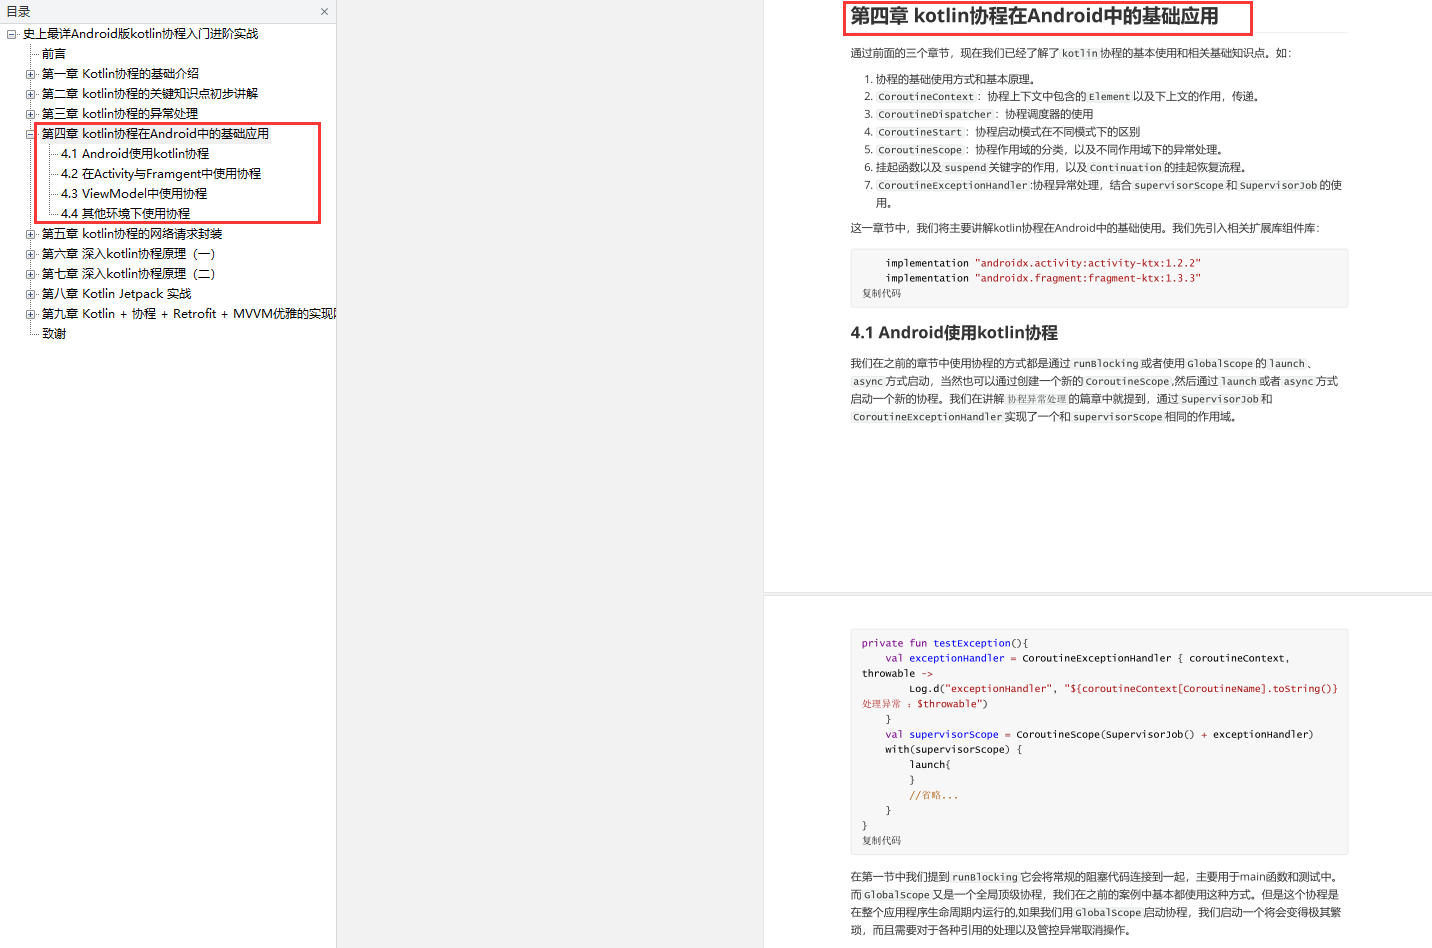Collapse the root 史上最详Android版kotlin协程入门进阶实战 node
The height and width of the screenshot is (948, 1432).
tap(11, 34)
